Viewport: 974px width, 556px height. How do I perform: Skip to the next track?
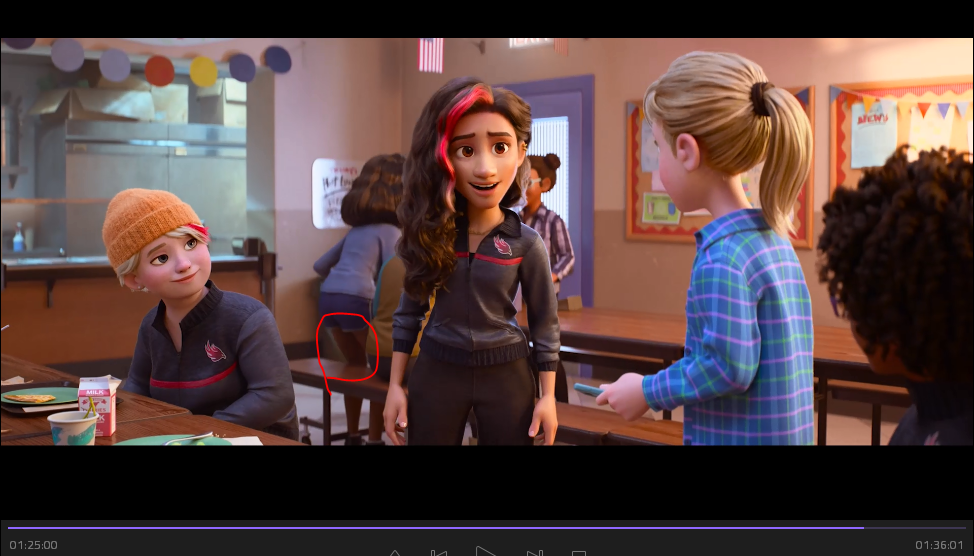[534, 552]
